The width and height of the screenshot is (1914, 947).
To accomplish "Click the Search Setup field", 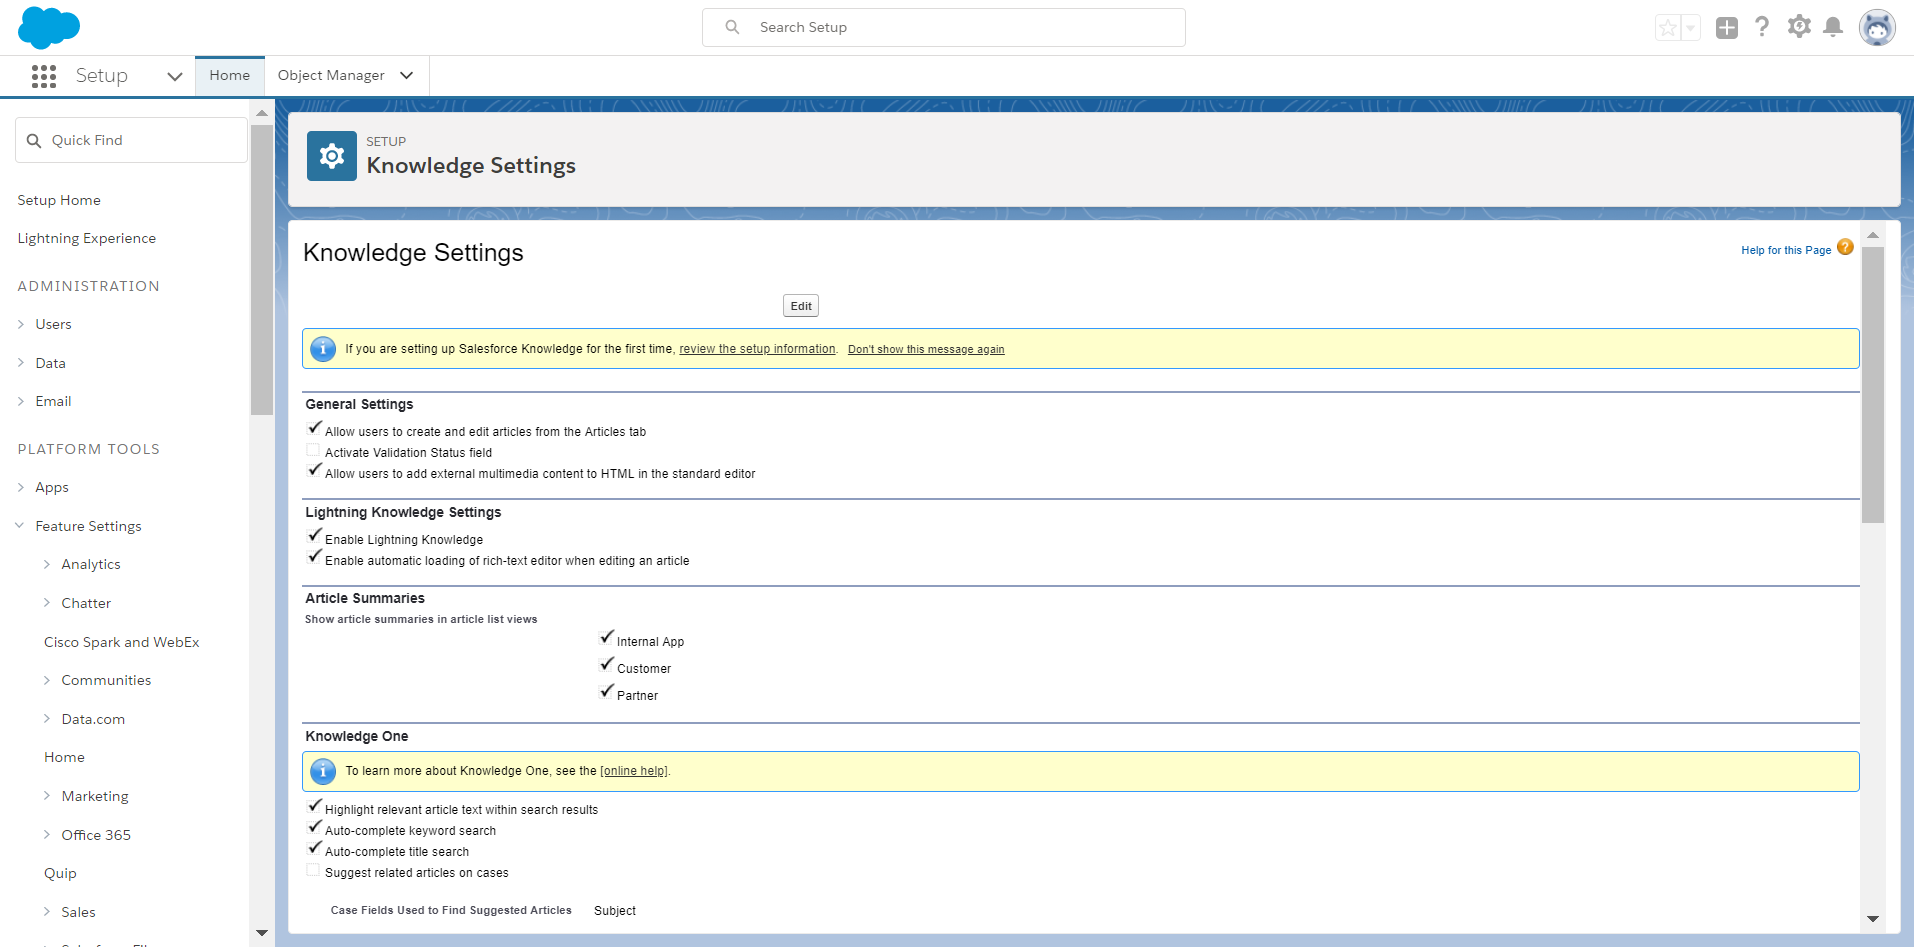I will pyautogui.click(x=944, y=28).
